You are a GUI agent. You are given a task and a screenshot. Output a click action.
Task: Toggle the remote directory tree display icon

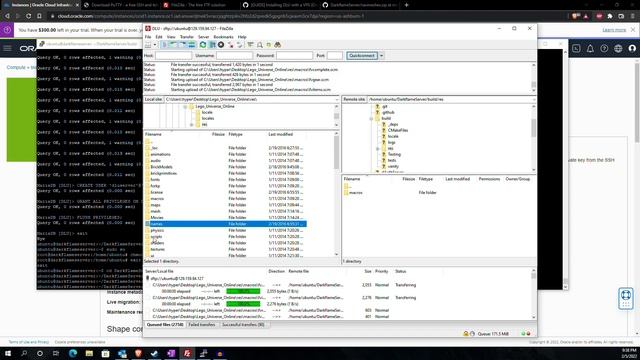coord(182,45)
